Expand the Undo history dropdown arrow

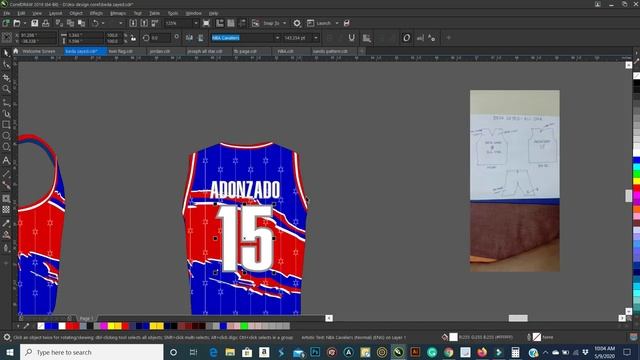(103, 23)
